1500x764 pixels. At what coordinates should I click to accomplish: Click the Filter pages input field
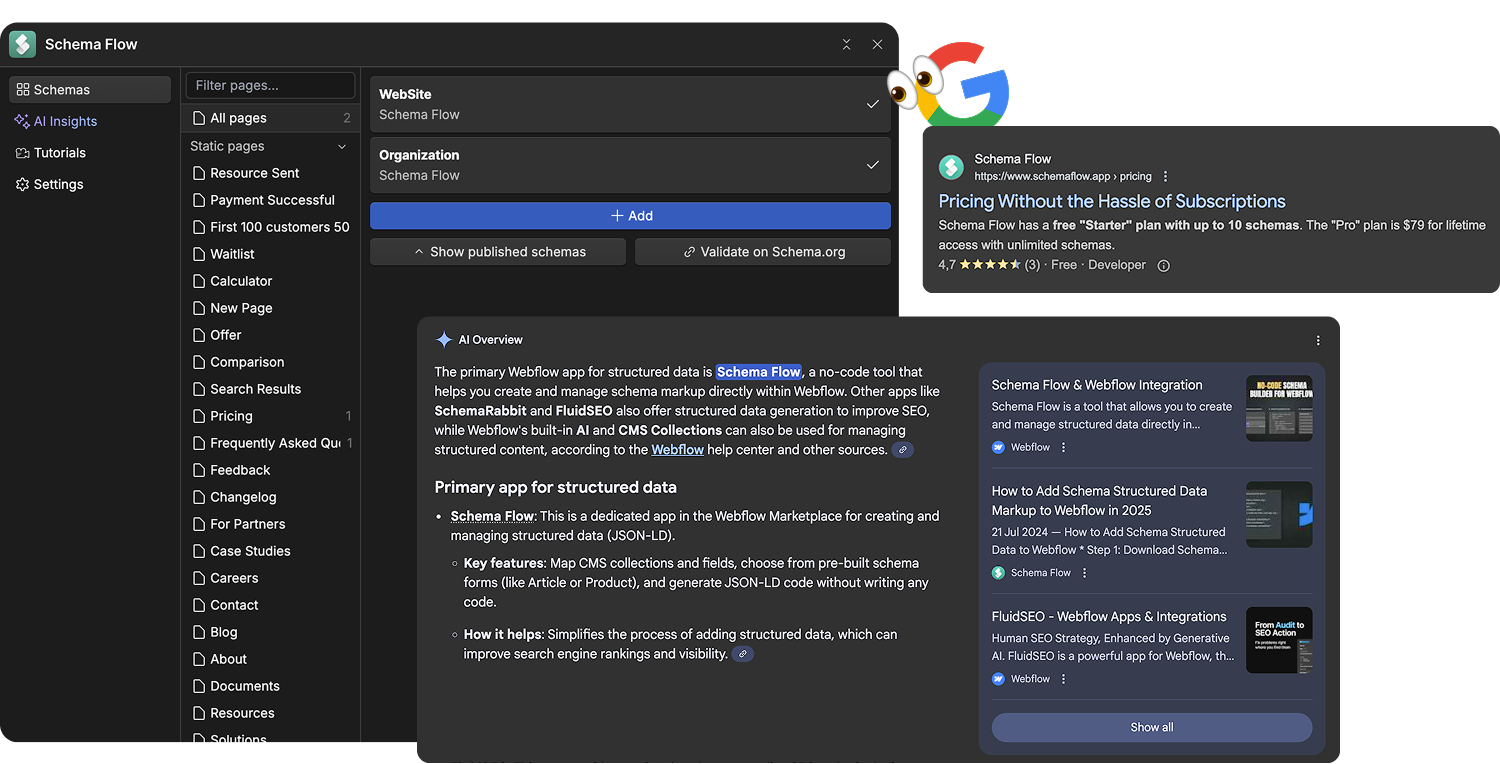[x=269, y=85]
